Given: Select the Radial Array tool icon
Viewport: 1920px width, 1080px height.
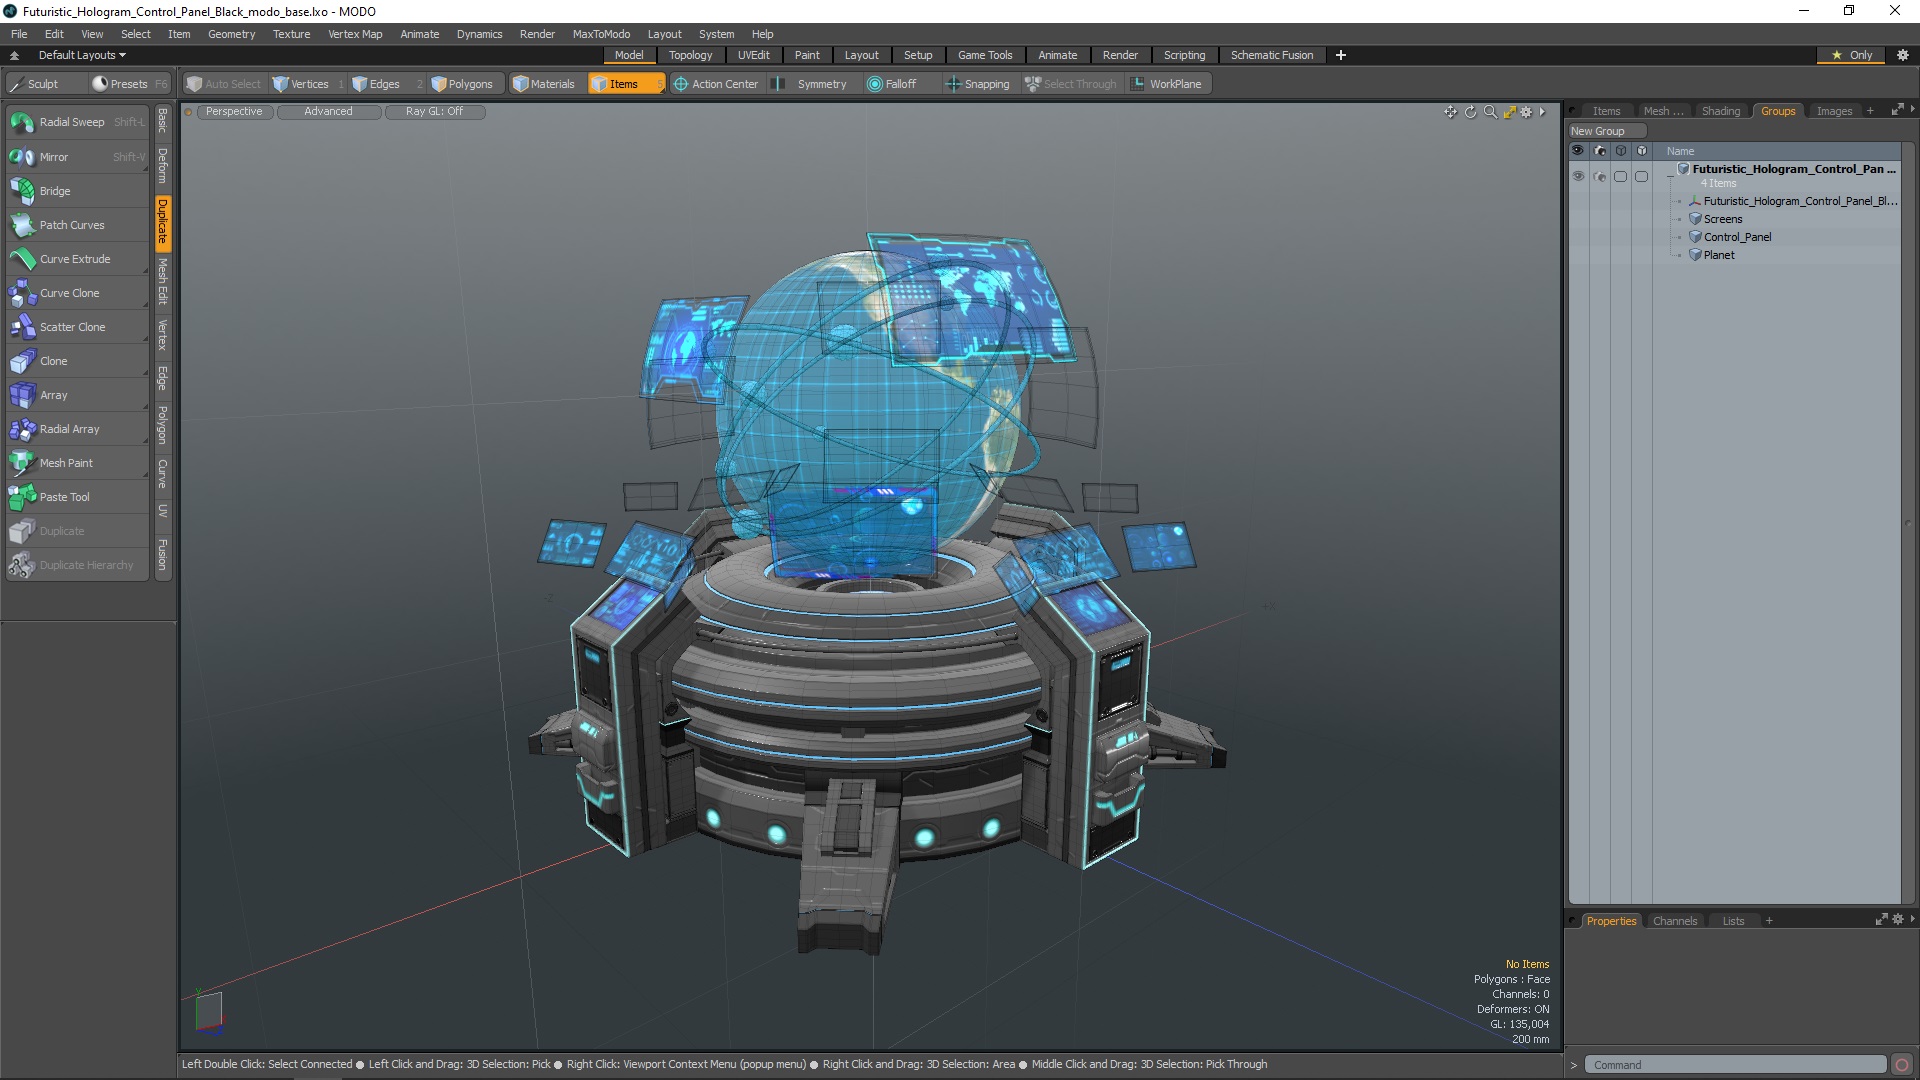Looking at the screenshot, I should pos(22,429).
